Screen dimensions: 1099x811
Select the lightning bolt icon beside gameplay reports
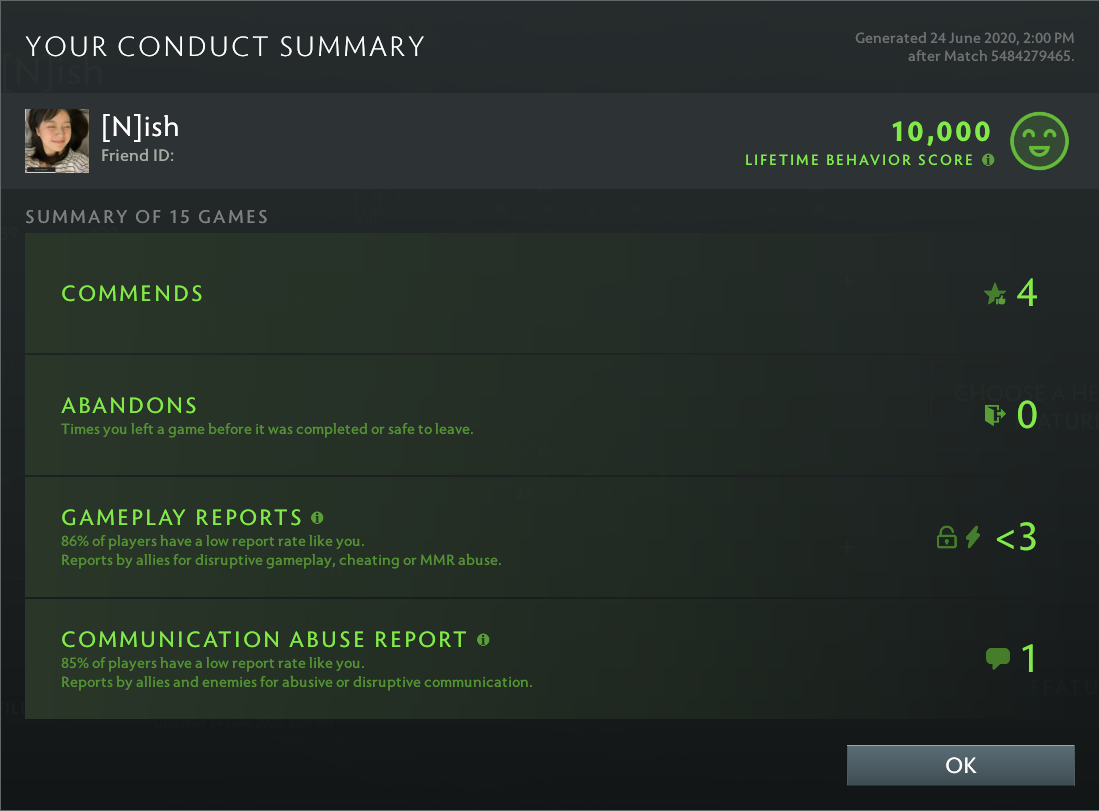point(972,537)
